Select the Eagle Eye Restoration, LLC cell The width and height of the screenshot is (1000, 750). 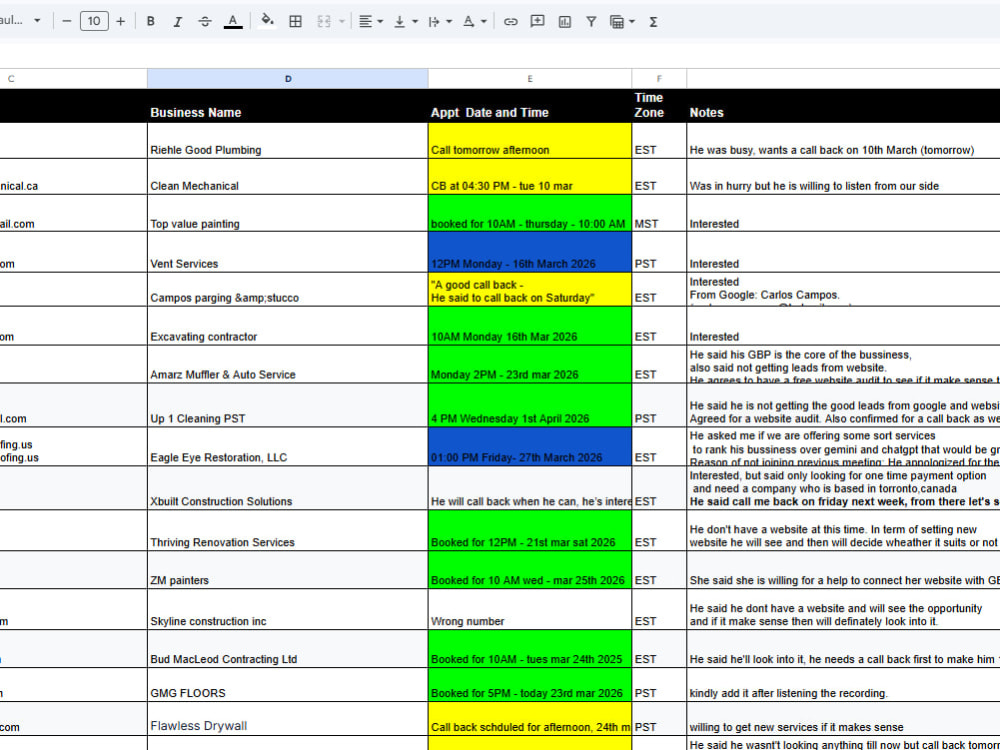[x=288, y=446]
